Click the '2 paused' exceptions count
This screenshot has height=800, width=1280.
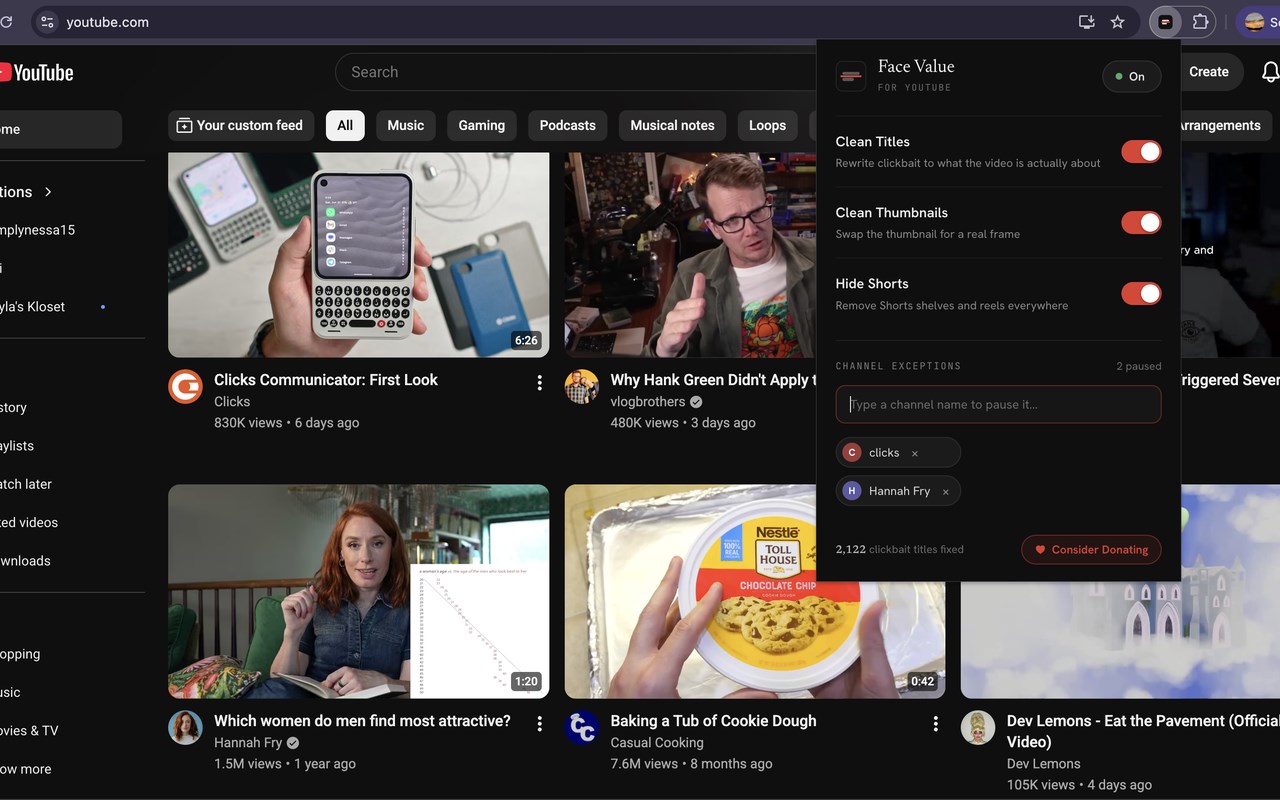tap(1139, 366)
